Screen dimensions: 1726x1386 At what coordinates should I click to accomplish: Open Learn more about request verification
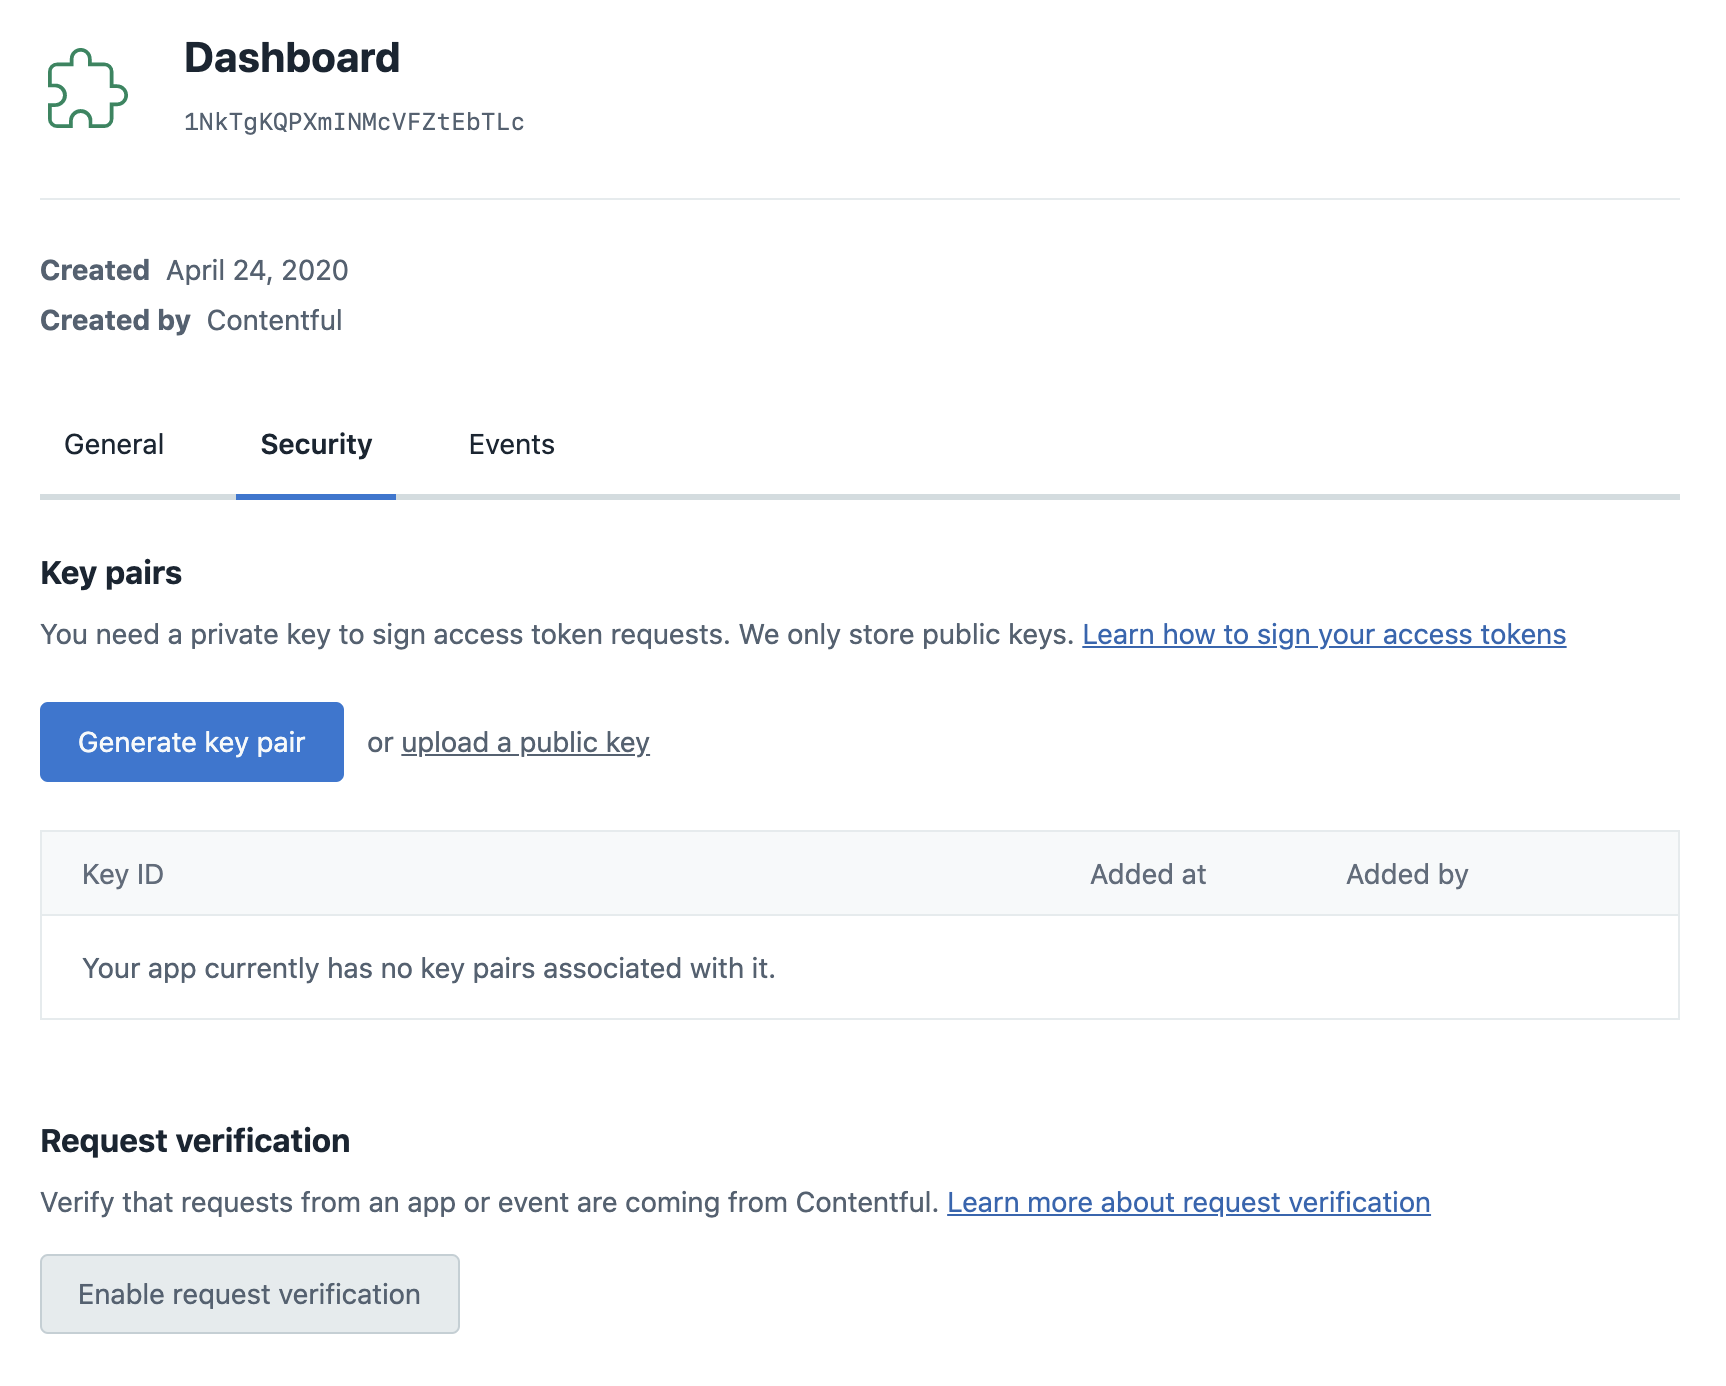pyautogui.click(x=1189, y=1202)
